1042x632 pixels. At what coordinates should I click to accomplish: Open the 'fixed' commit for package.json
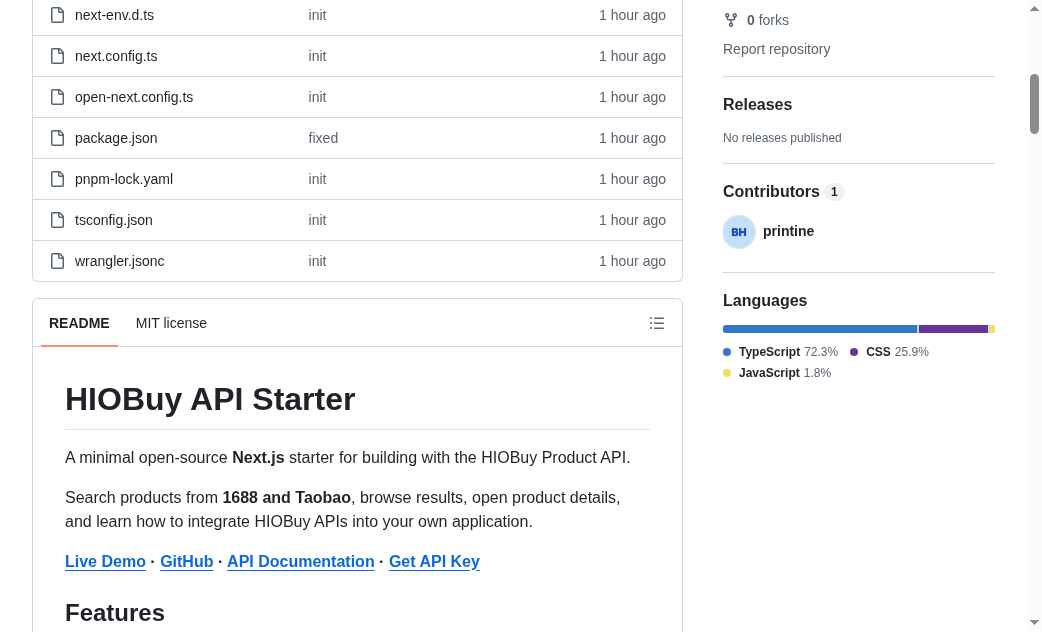(x=323, y=138)
